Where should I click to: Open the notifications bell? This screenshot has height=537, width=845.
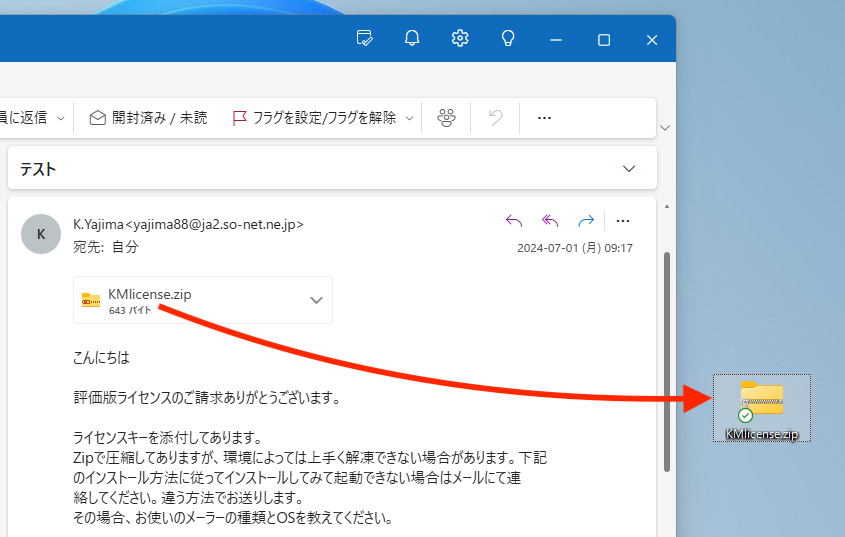click(412, 39)
